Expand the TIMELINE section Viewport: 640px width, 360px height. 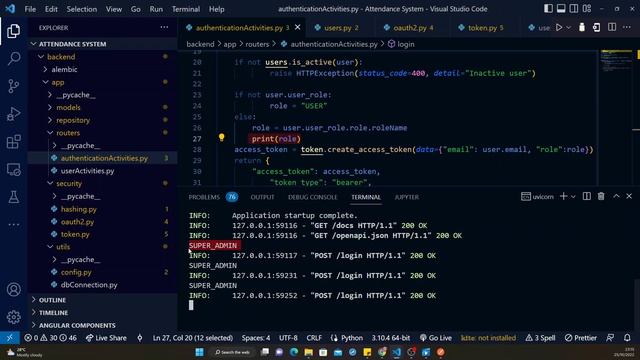click(x=102, y=313)
